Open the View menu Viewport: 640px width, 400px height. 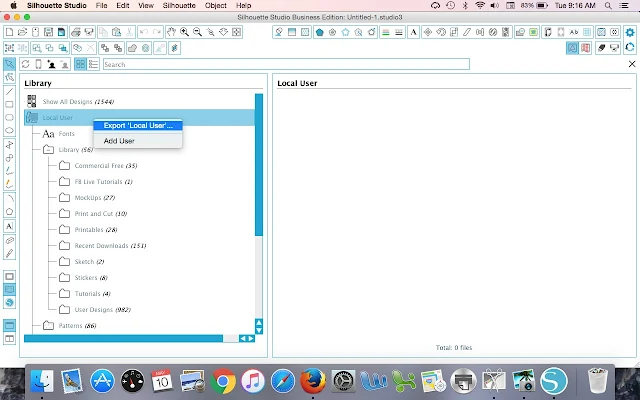click(x=146, y=5)
